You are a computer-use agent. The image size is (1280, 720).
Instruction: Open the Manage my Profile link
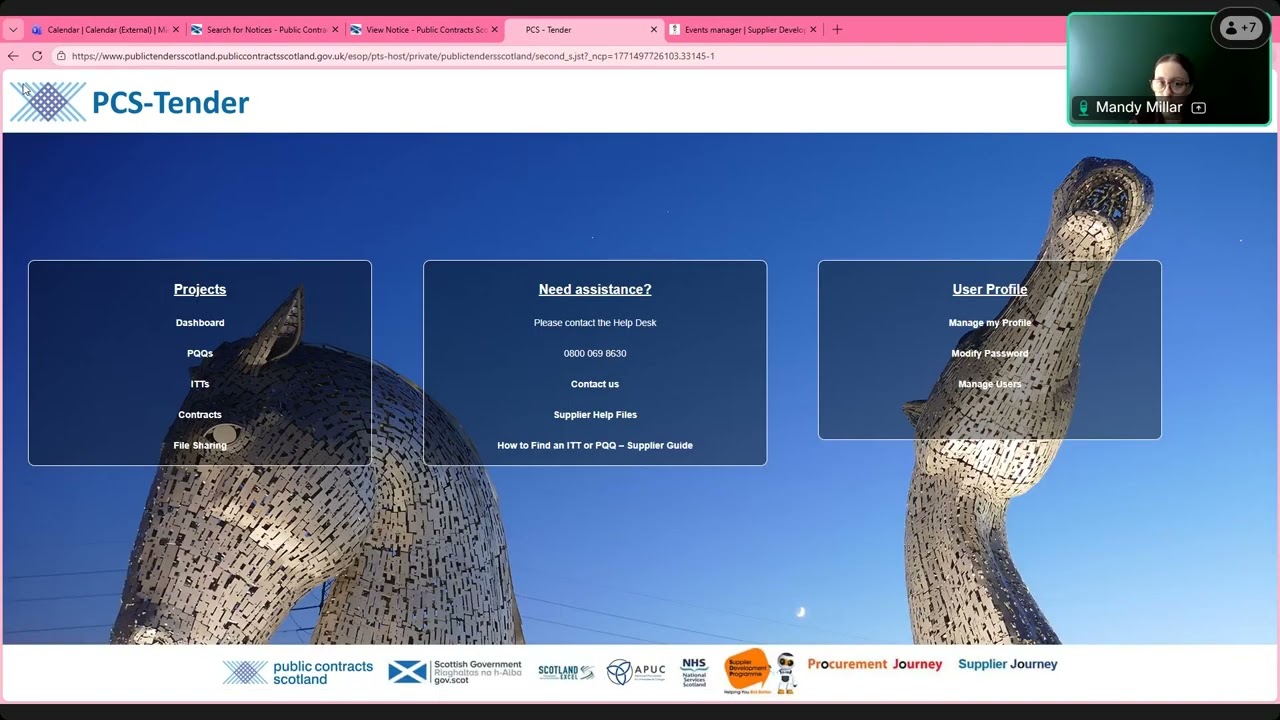click(x=990, y=323)
